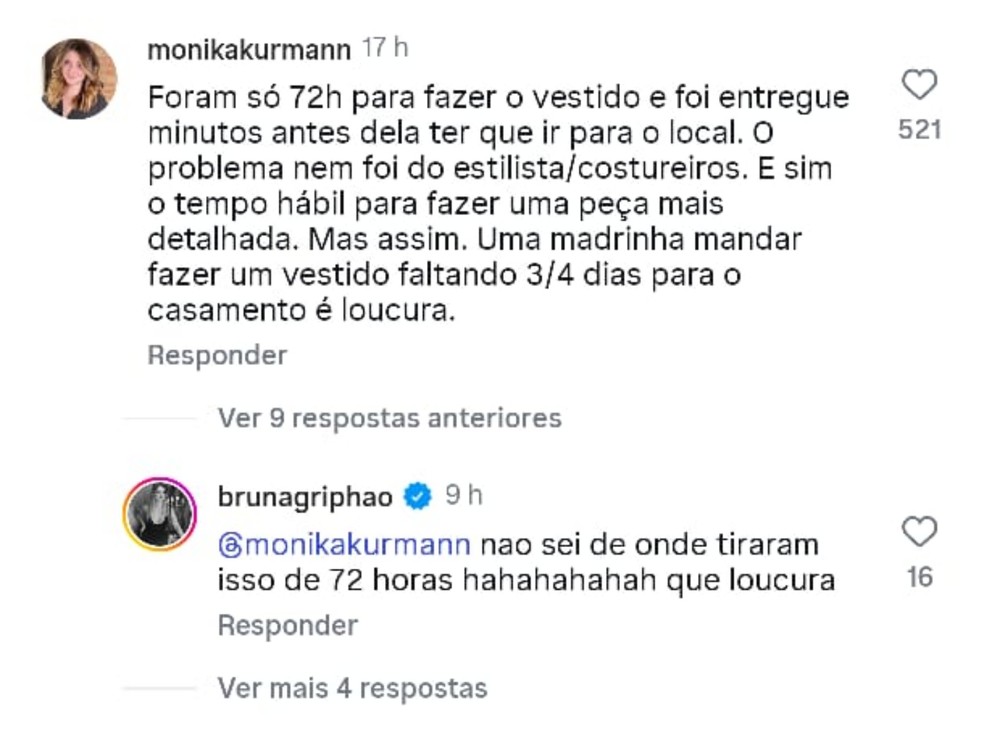Image resolution: width=984 pixels, height=732 pixels.
Task: Like brunagriphao's reply with the heart
Action: click(919, 533)
